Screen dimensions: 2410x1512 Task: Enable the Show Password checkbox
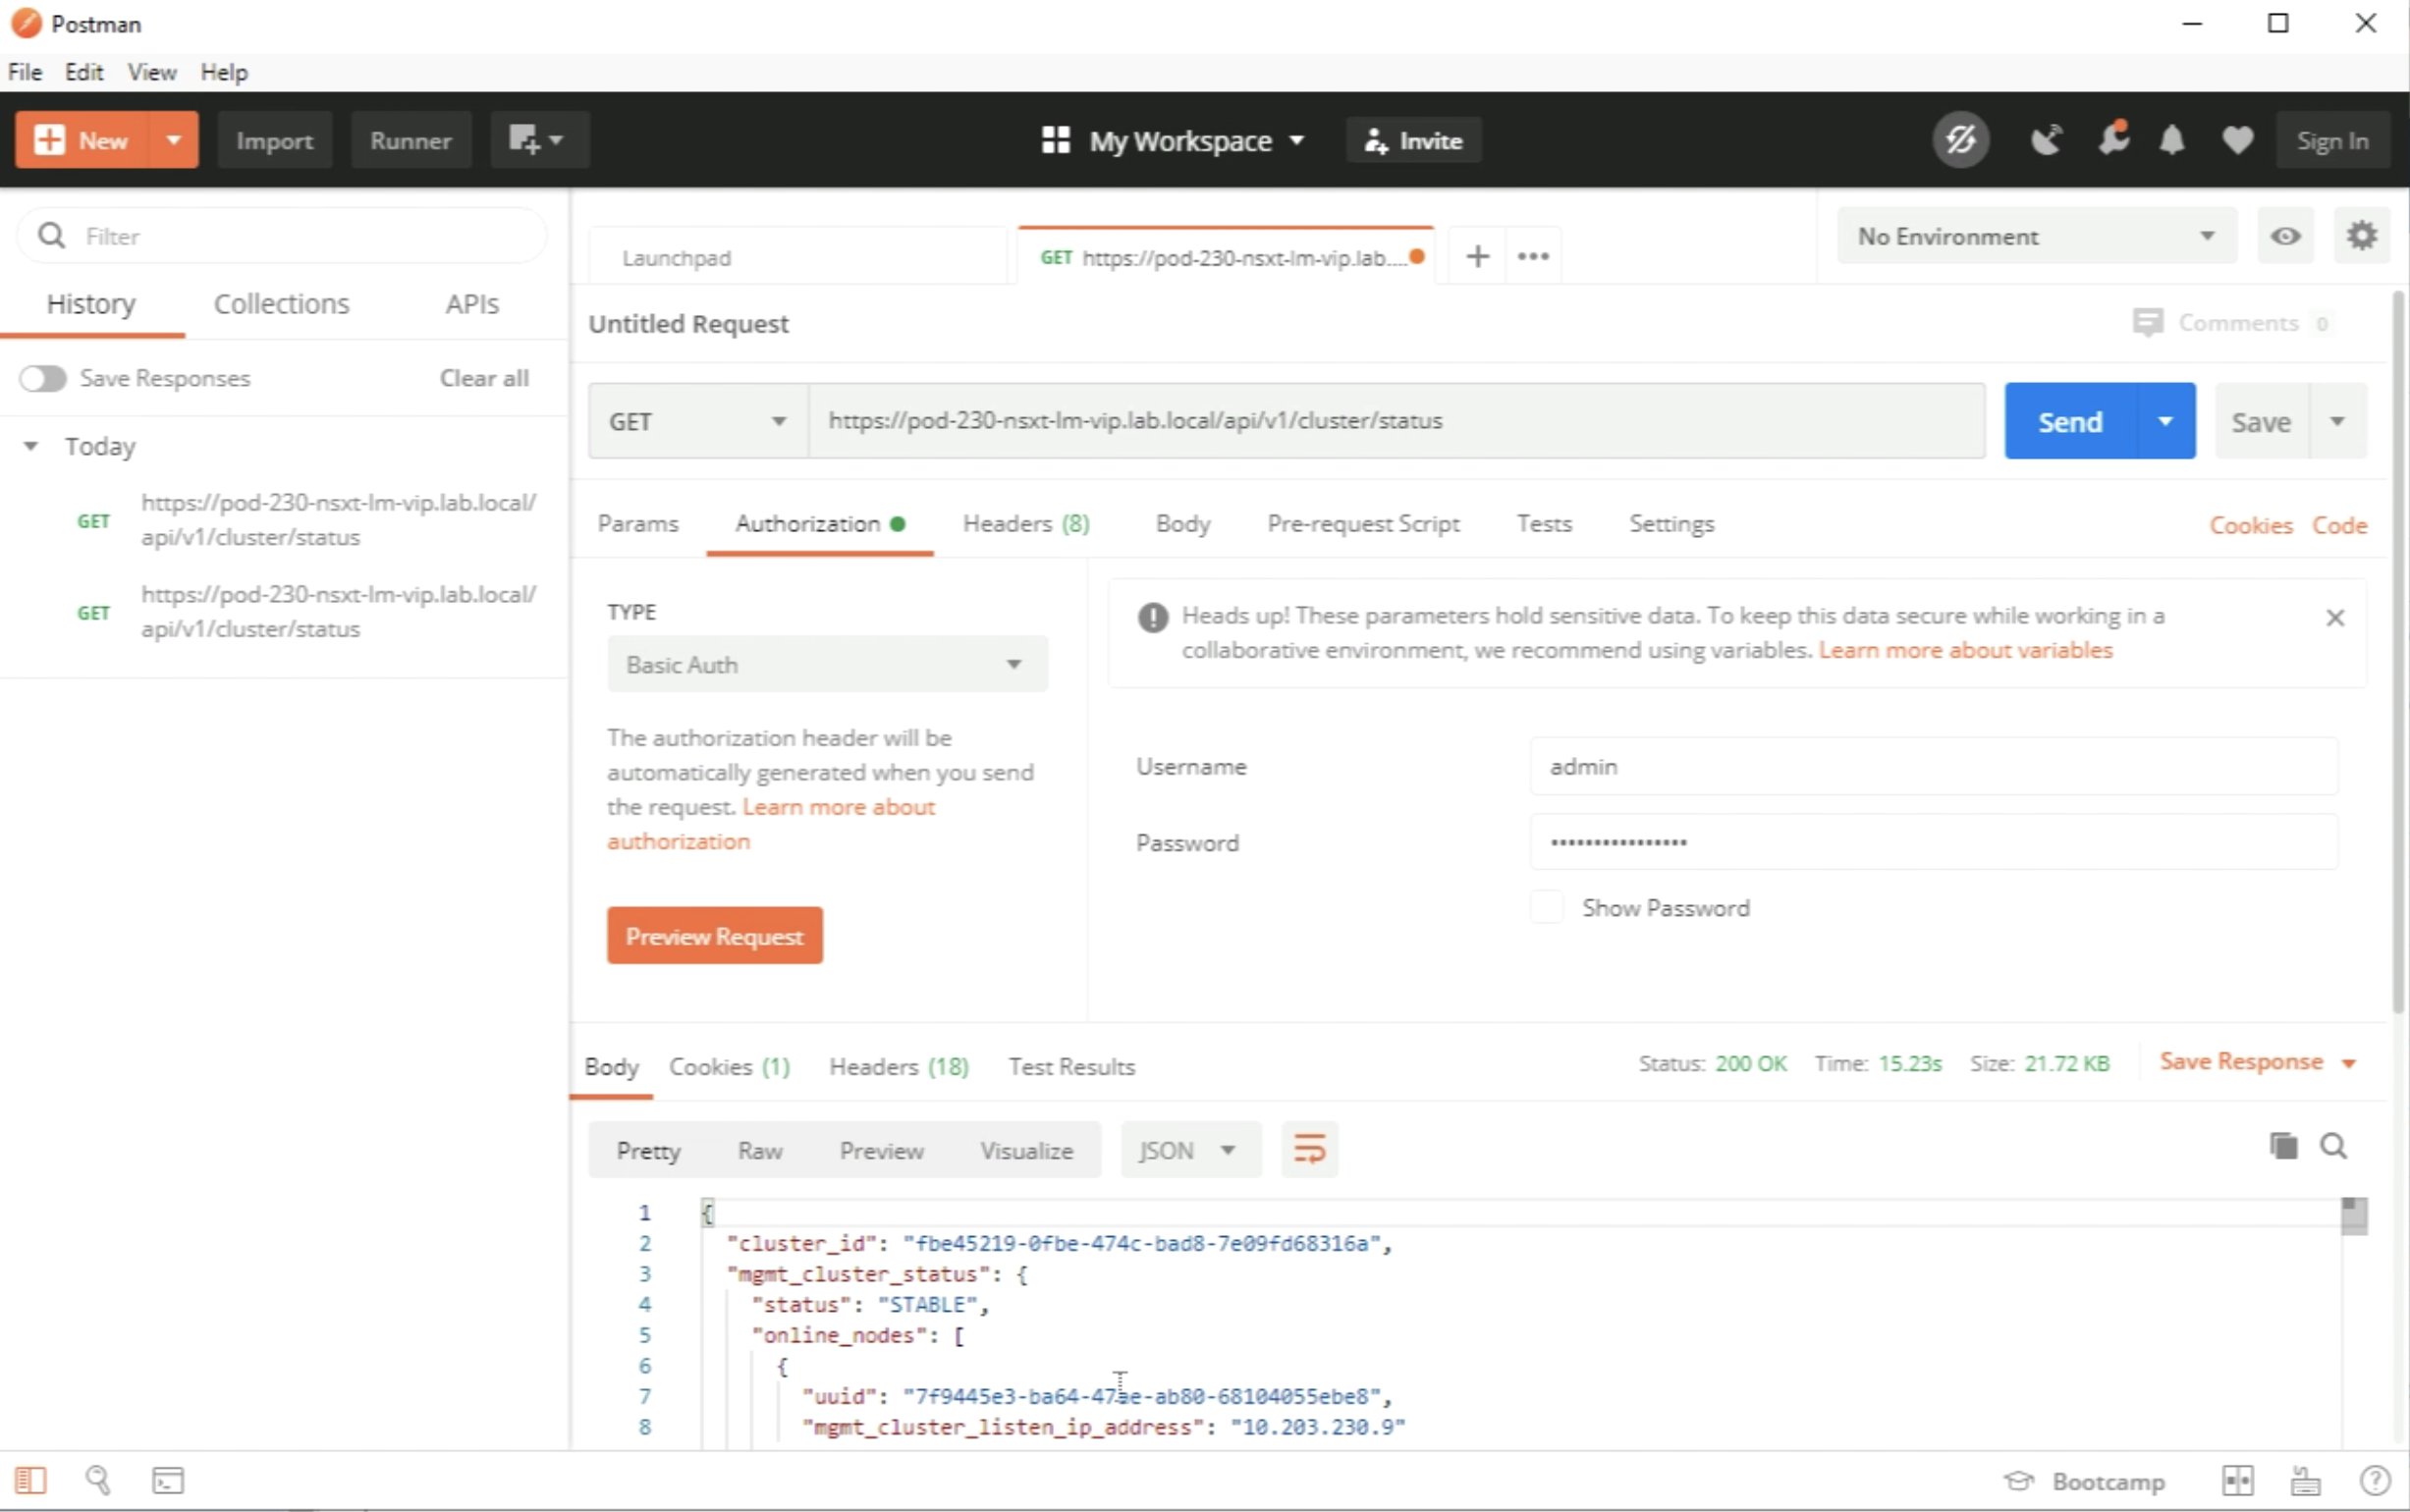click(1546, 907)
